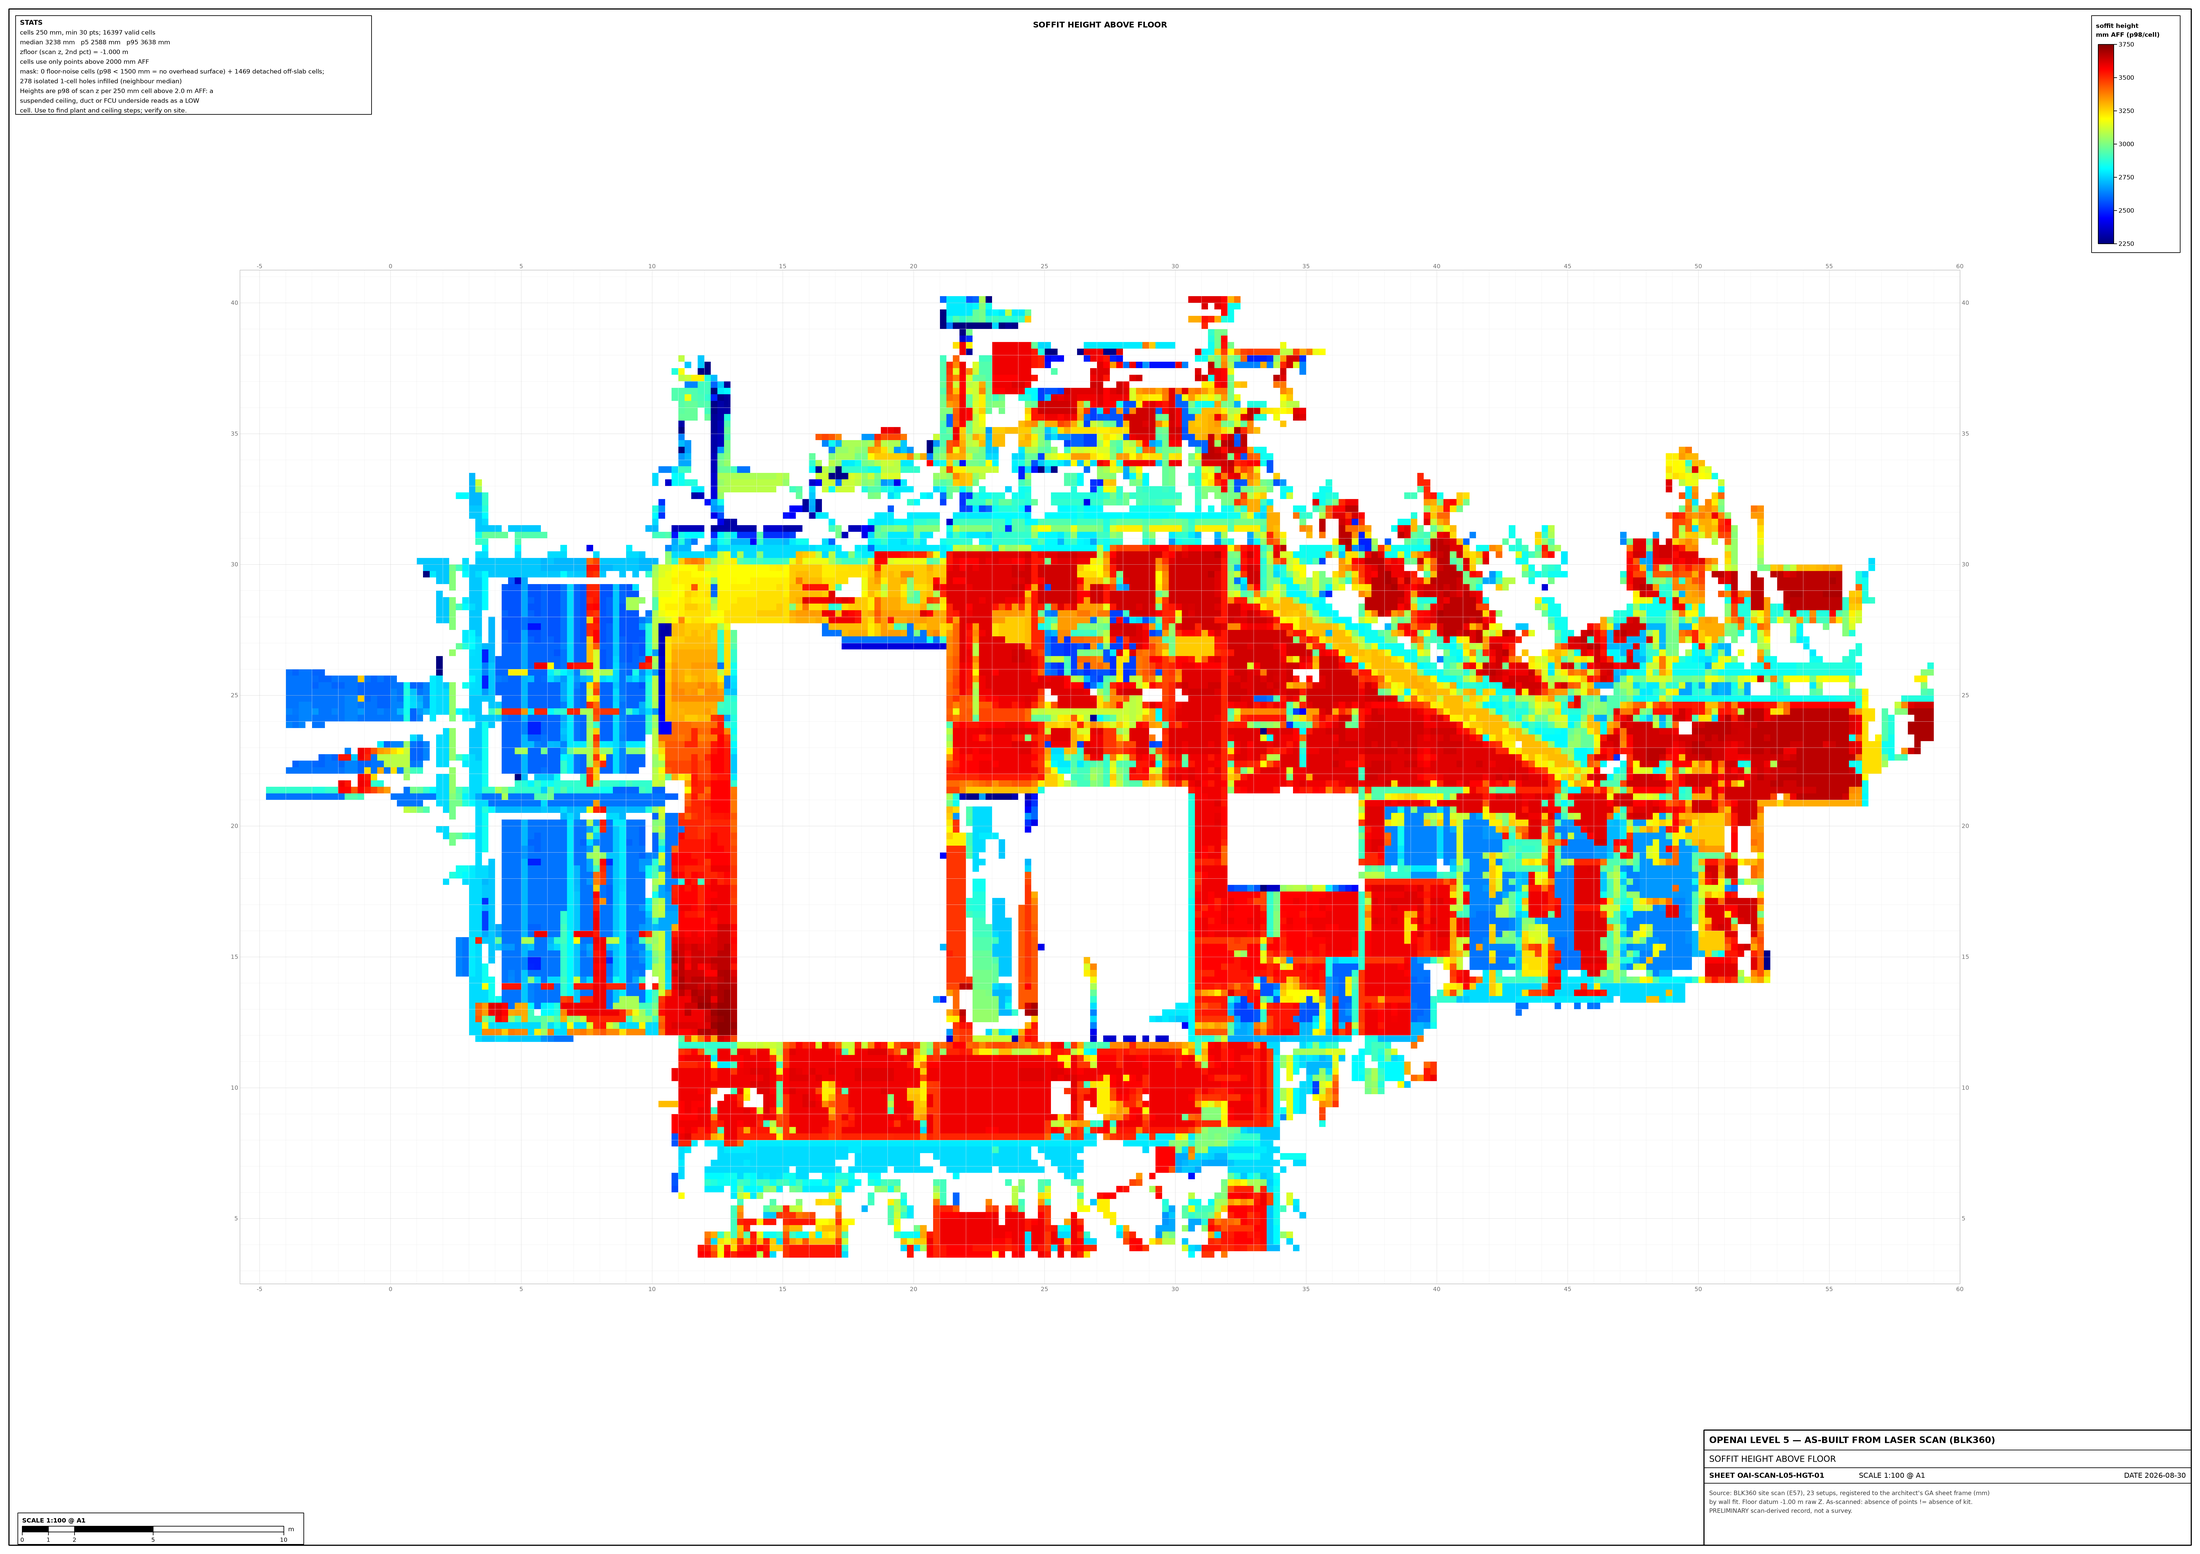Image resolution: width=2200 pixels, height=1554 pixels.
Task: Select the STATS heading in the info box
Action: 31,23
